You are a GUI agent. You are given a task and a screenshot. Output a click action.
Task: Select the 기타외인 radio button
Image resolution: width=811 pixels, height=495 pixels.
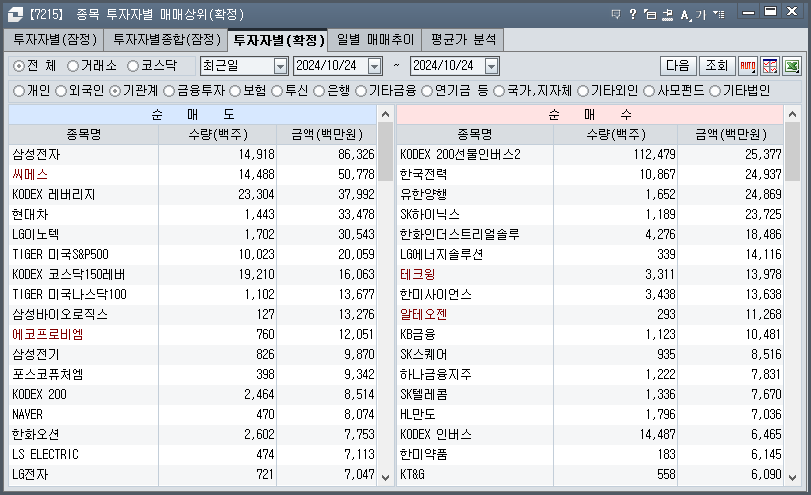pyautogui.click(x=583, y=91)
